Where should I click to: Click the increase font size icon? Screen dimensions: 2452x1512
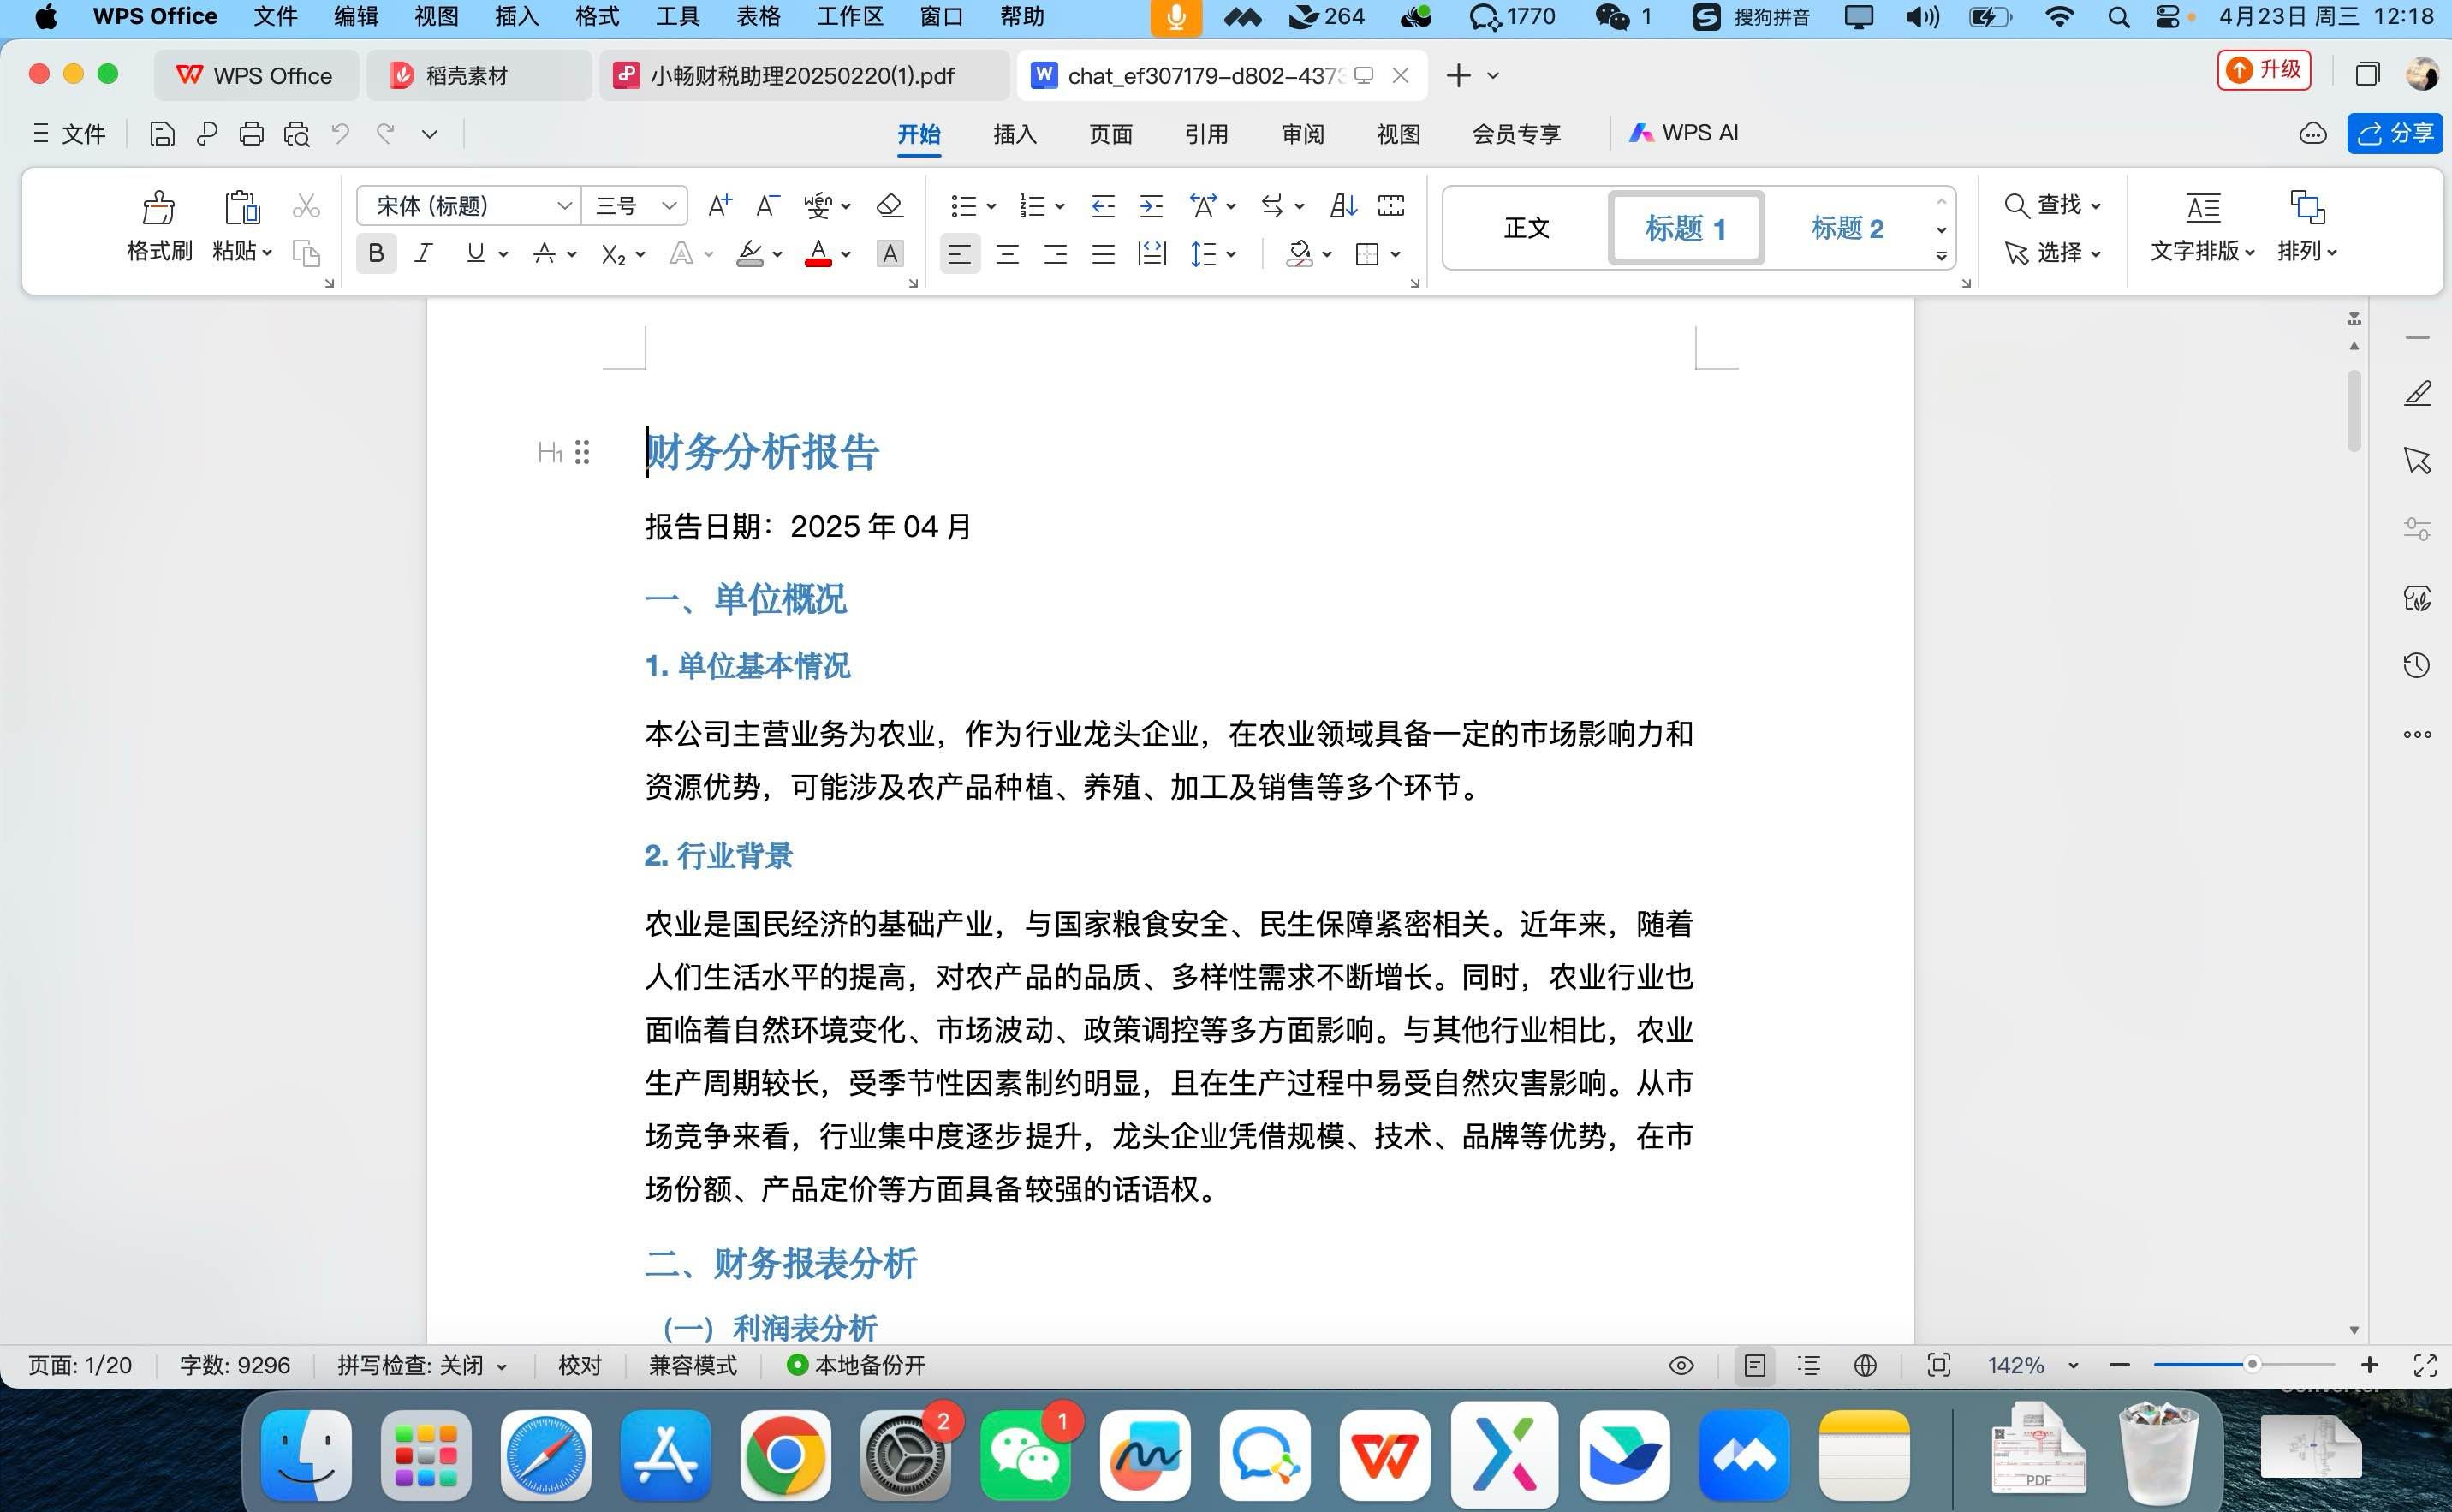tap(719, 206)
